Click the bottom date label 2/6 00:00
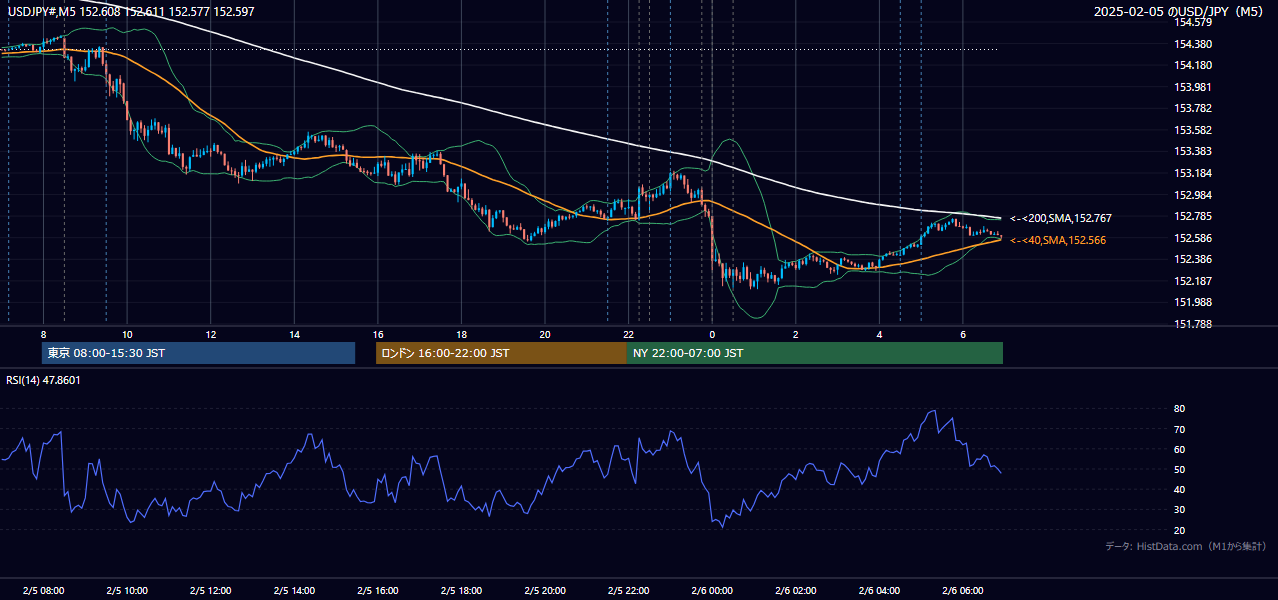Screen dimensions: 1278x600 tap(711, 590)
